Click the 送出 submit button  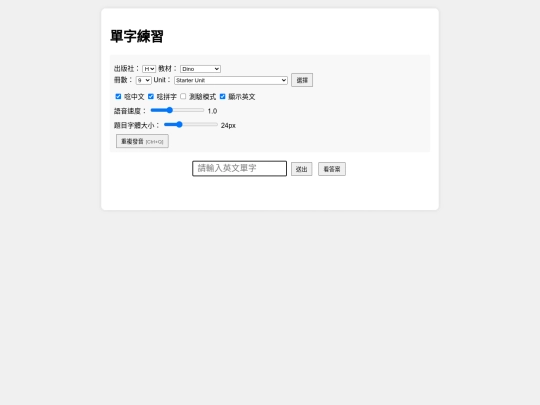point(302,169)
